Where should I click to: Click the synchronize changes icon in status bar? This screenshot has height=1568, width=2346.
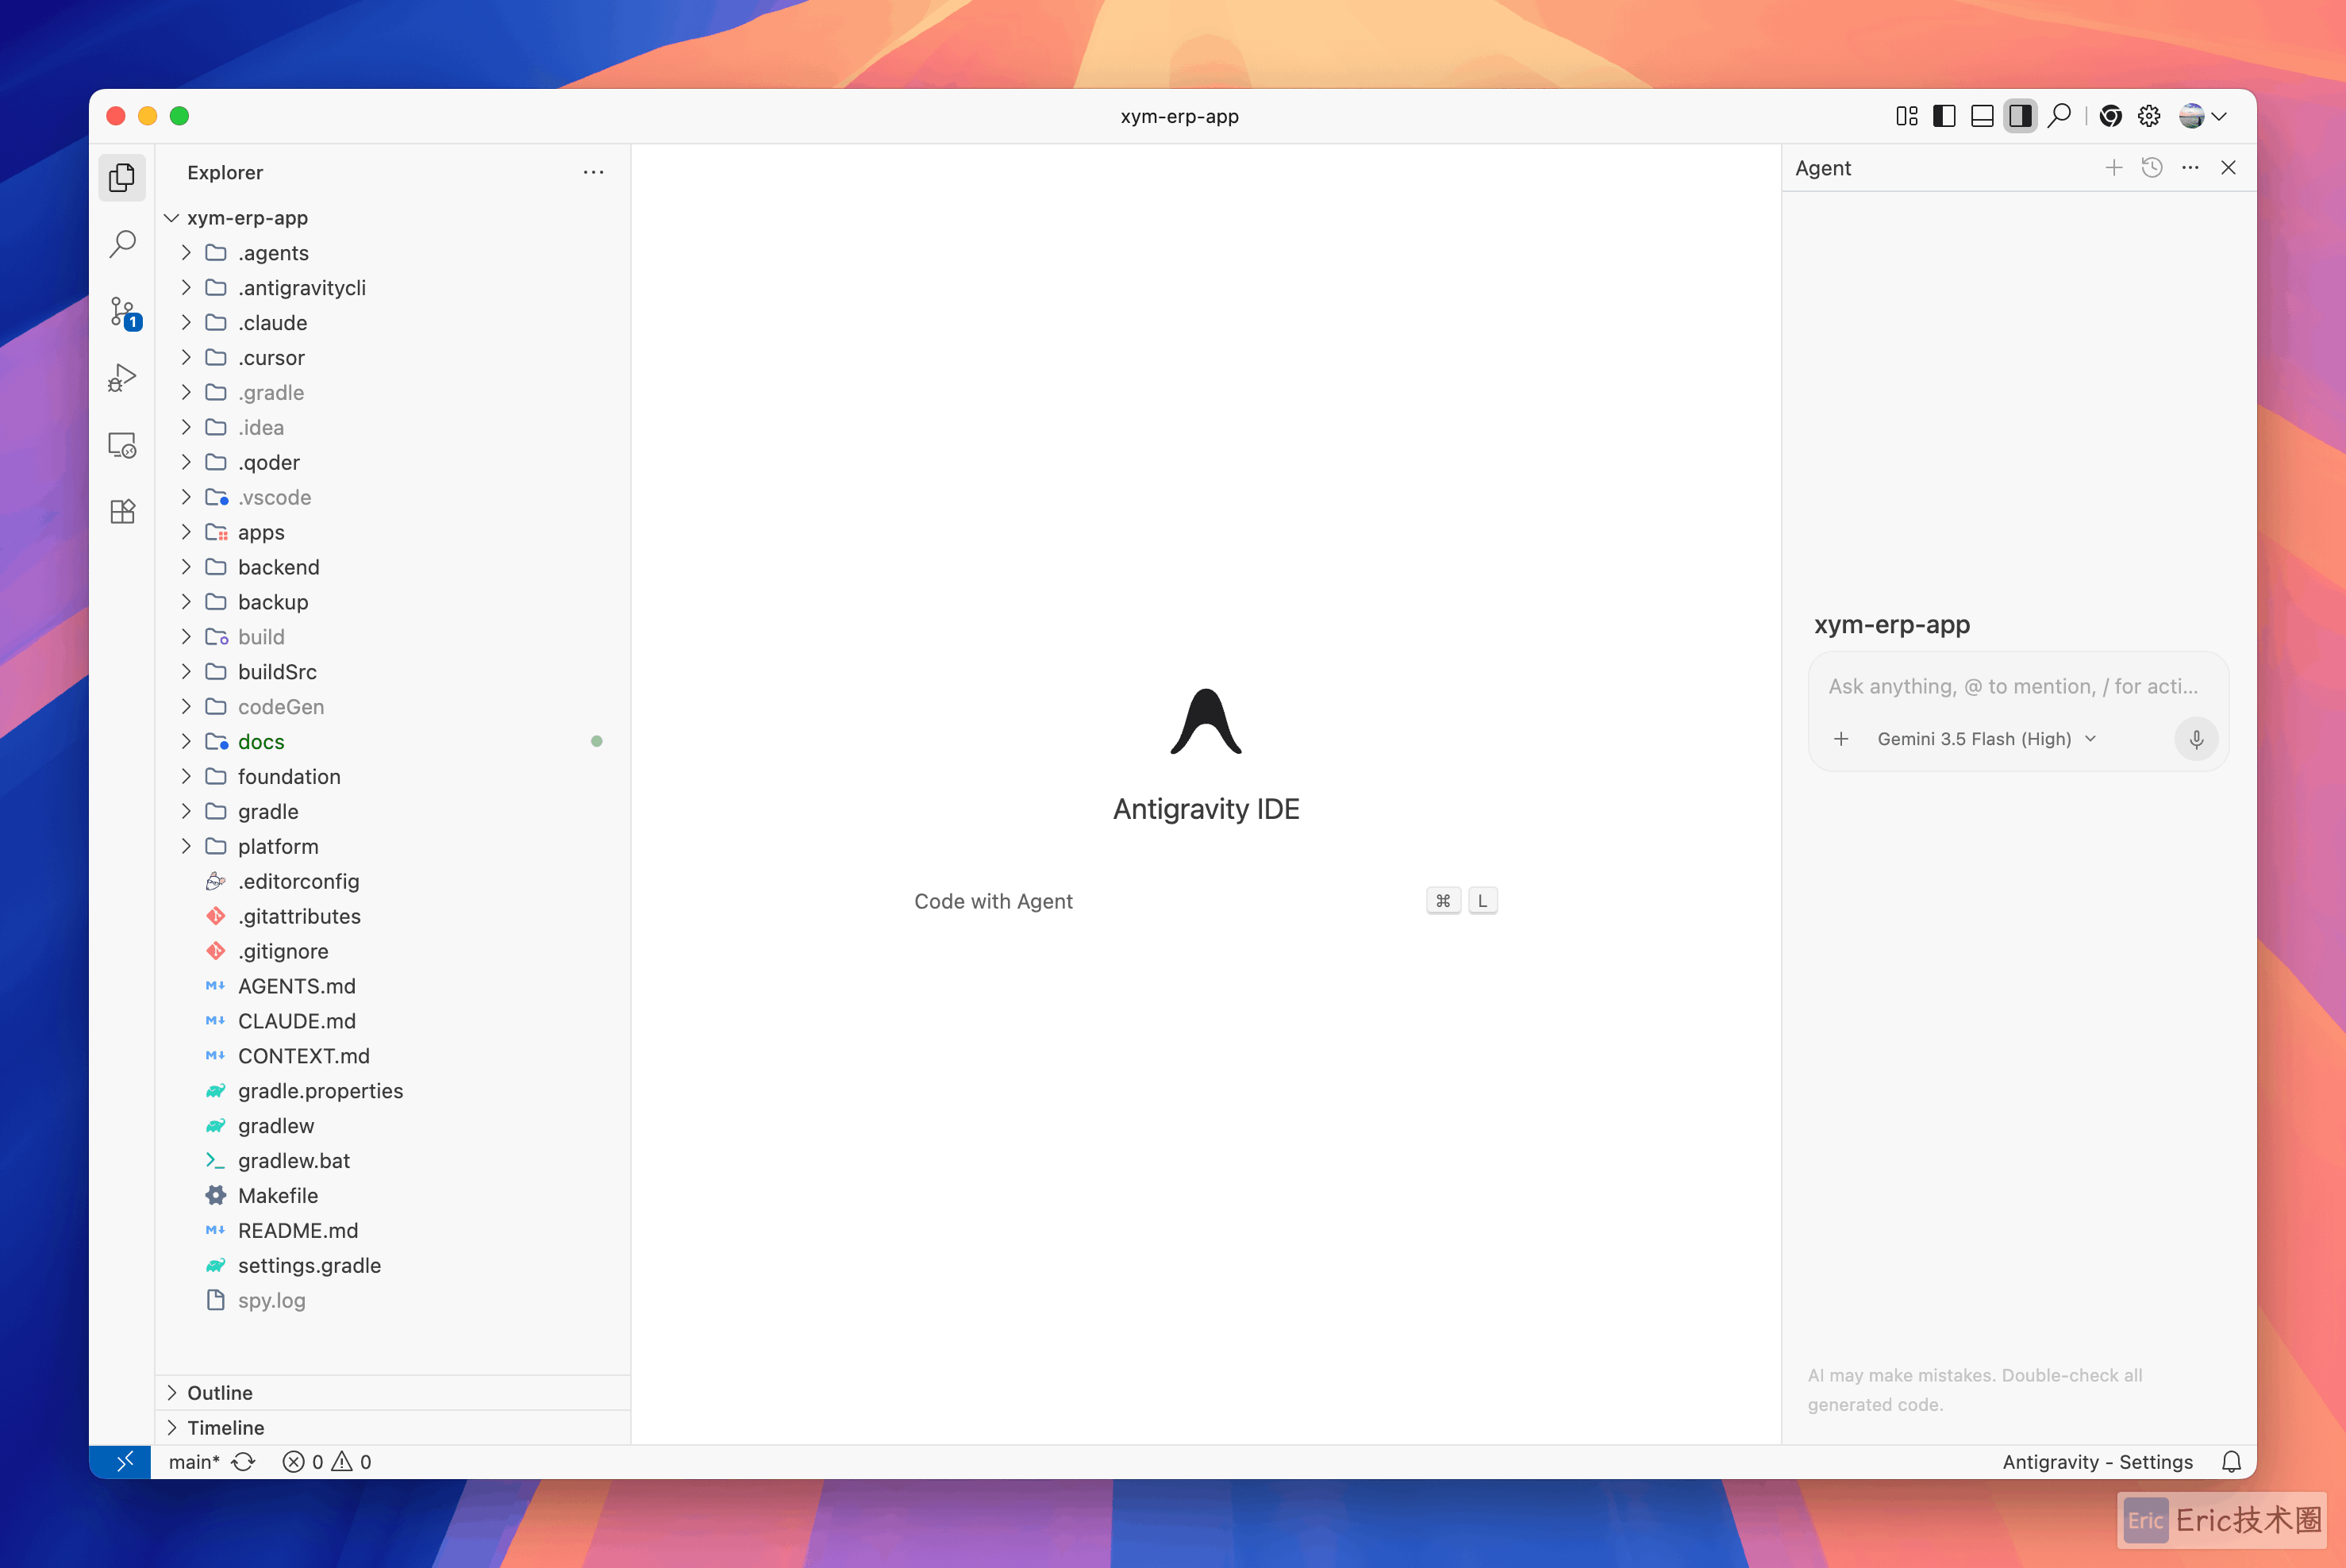click(243, 1462)
